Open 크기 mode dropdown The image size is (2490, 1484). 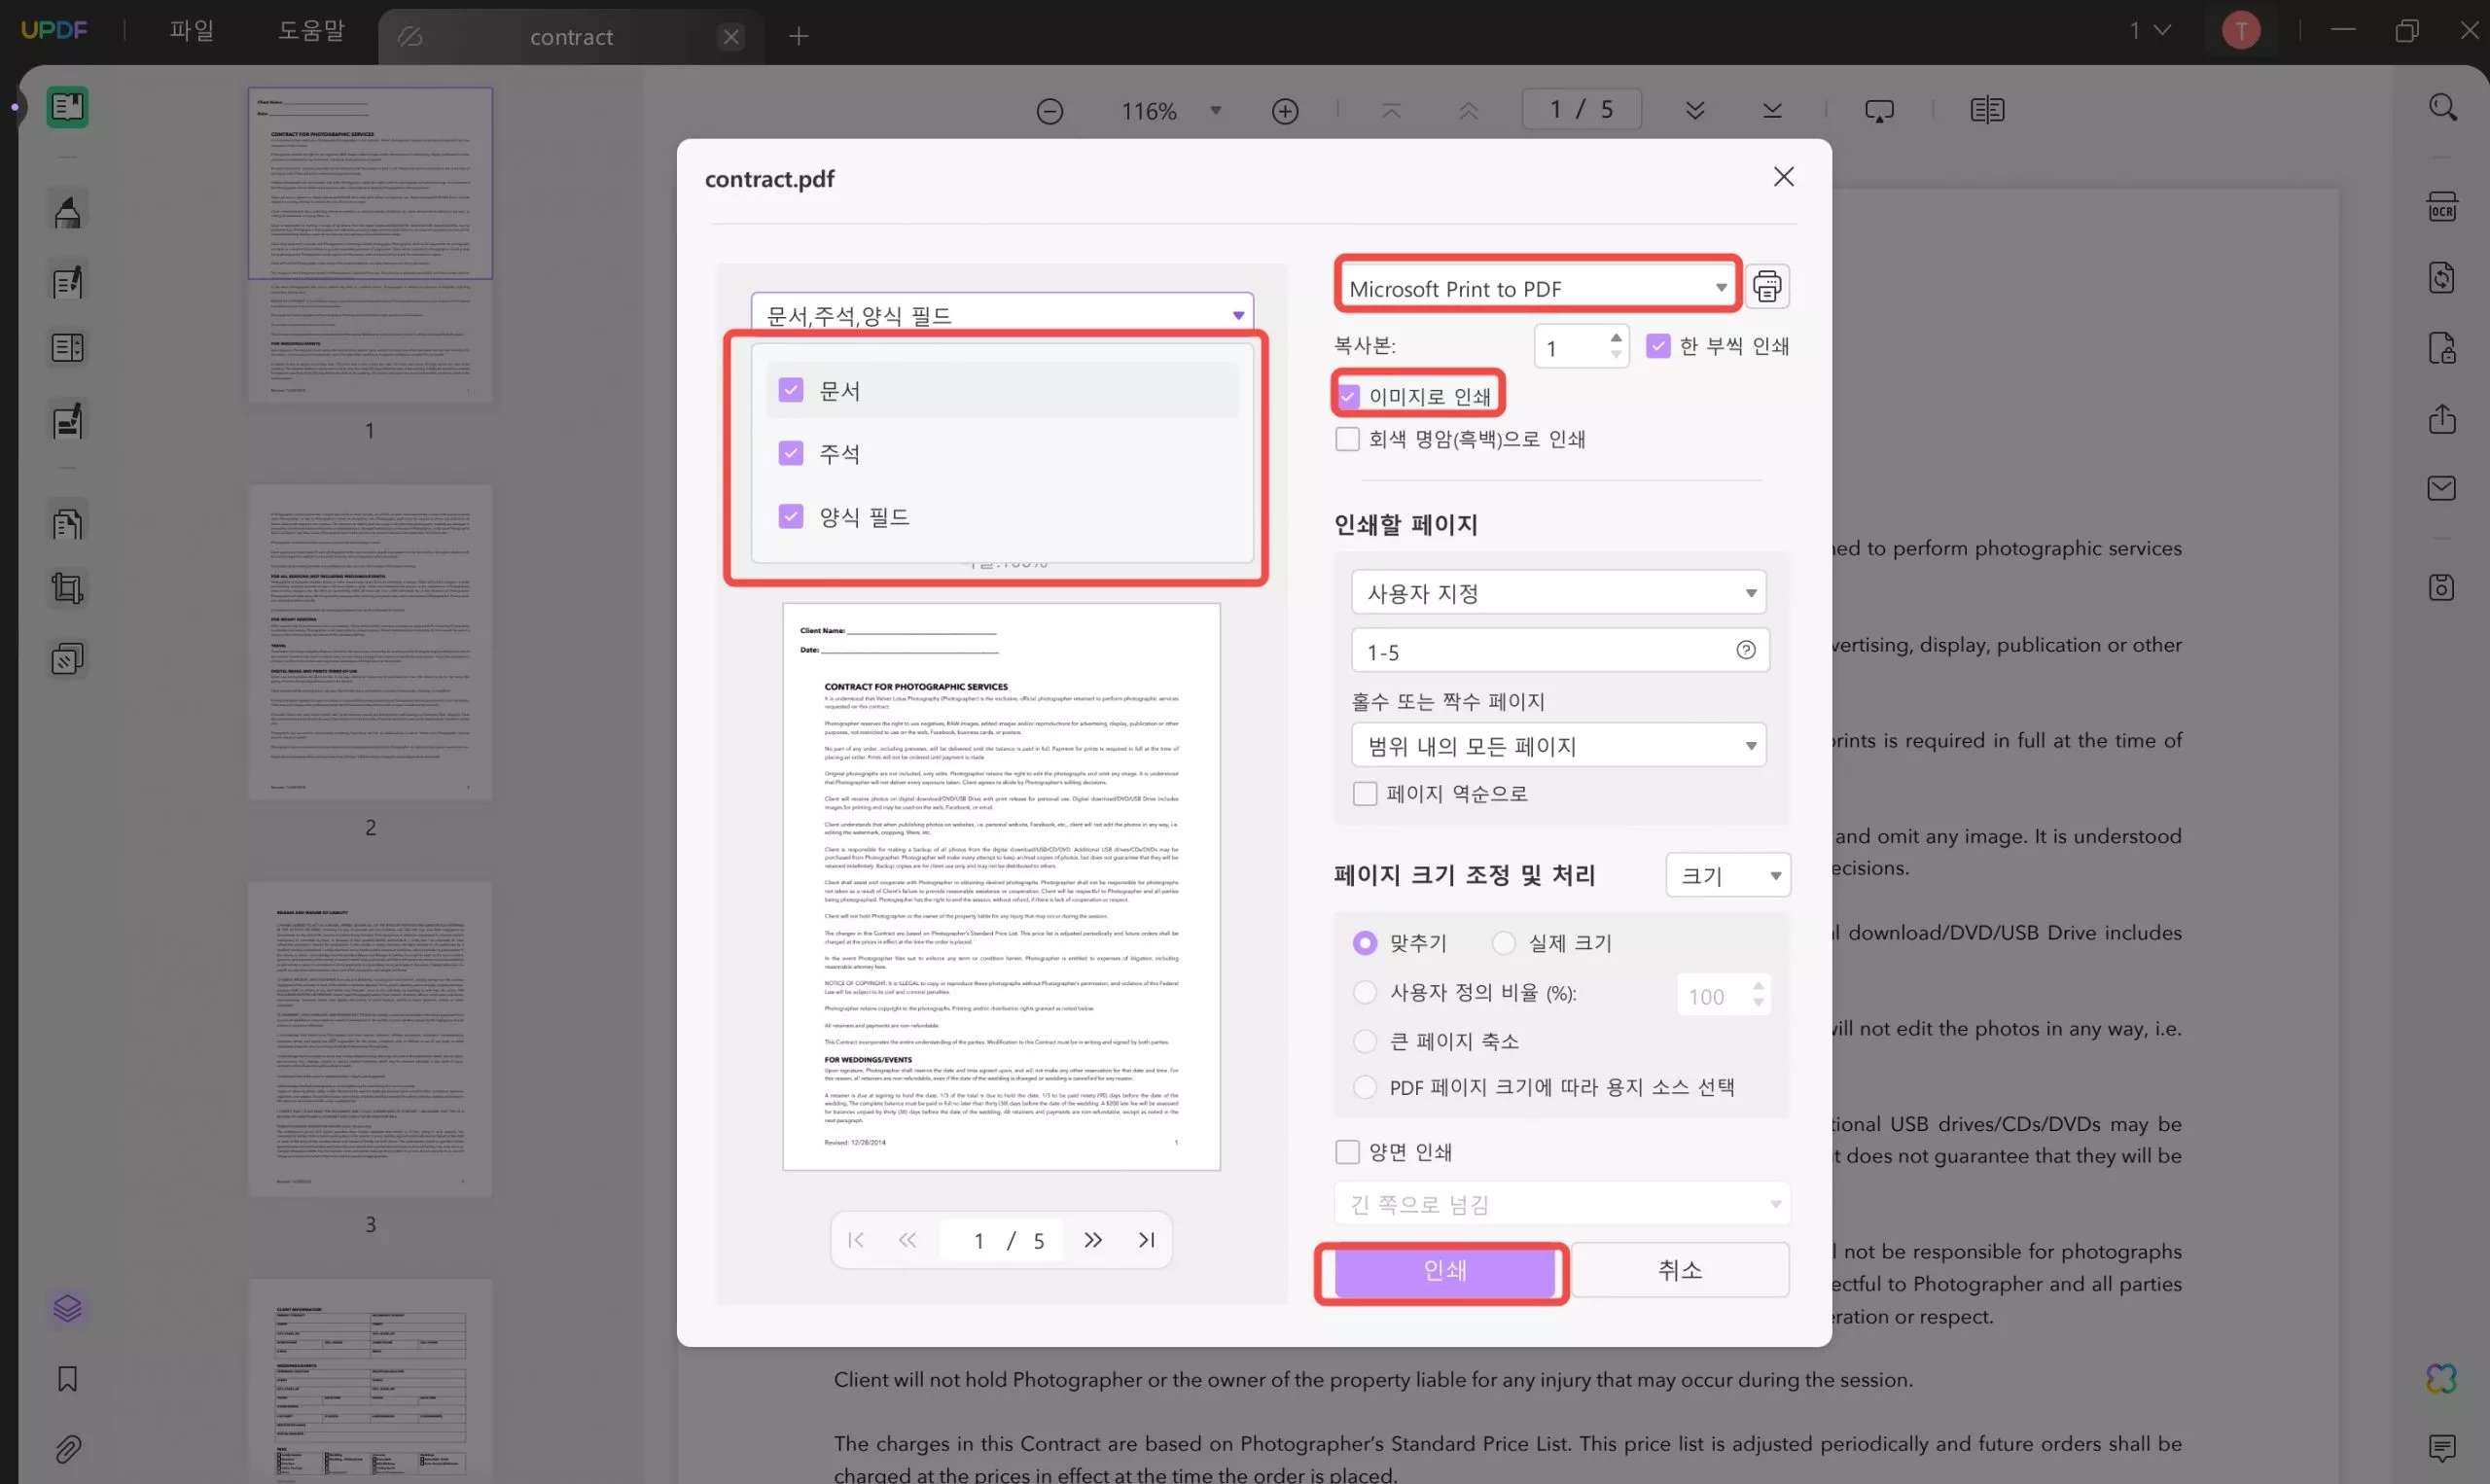[x=1728, y=876]
